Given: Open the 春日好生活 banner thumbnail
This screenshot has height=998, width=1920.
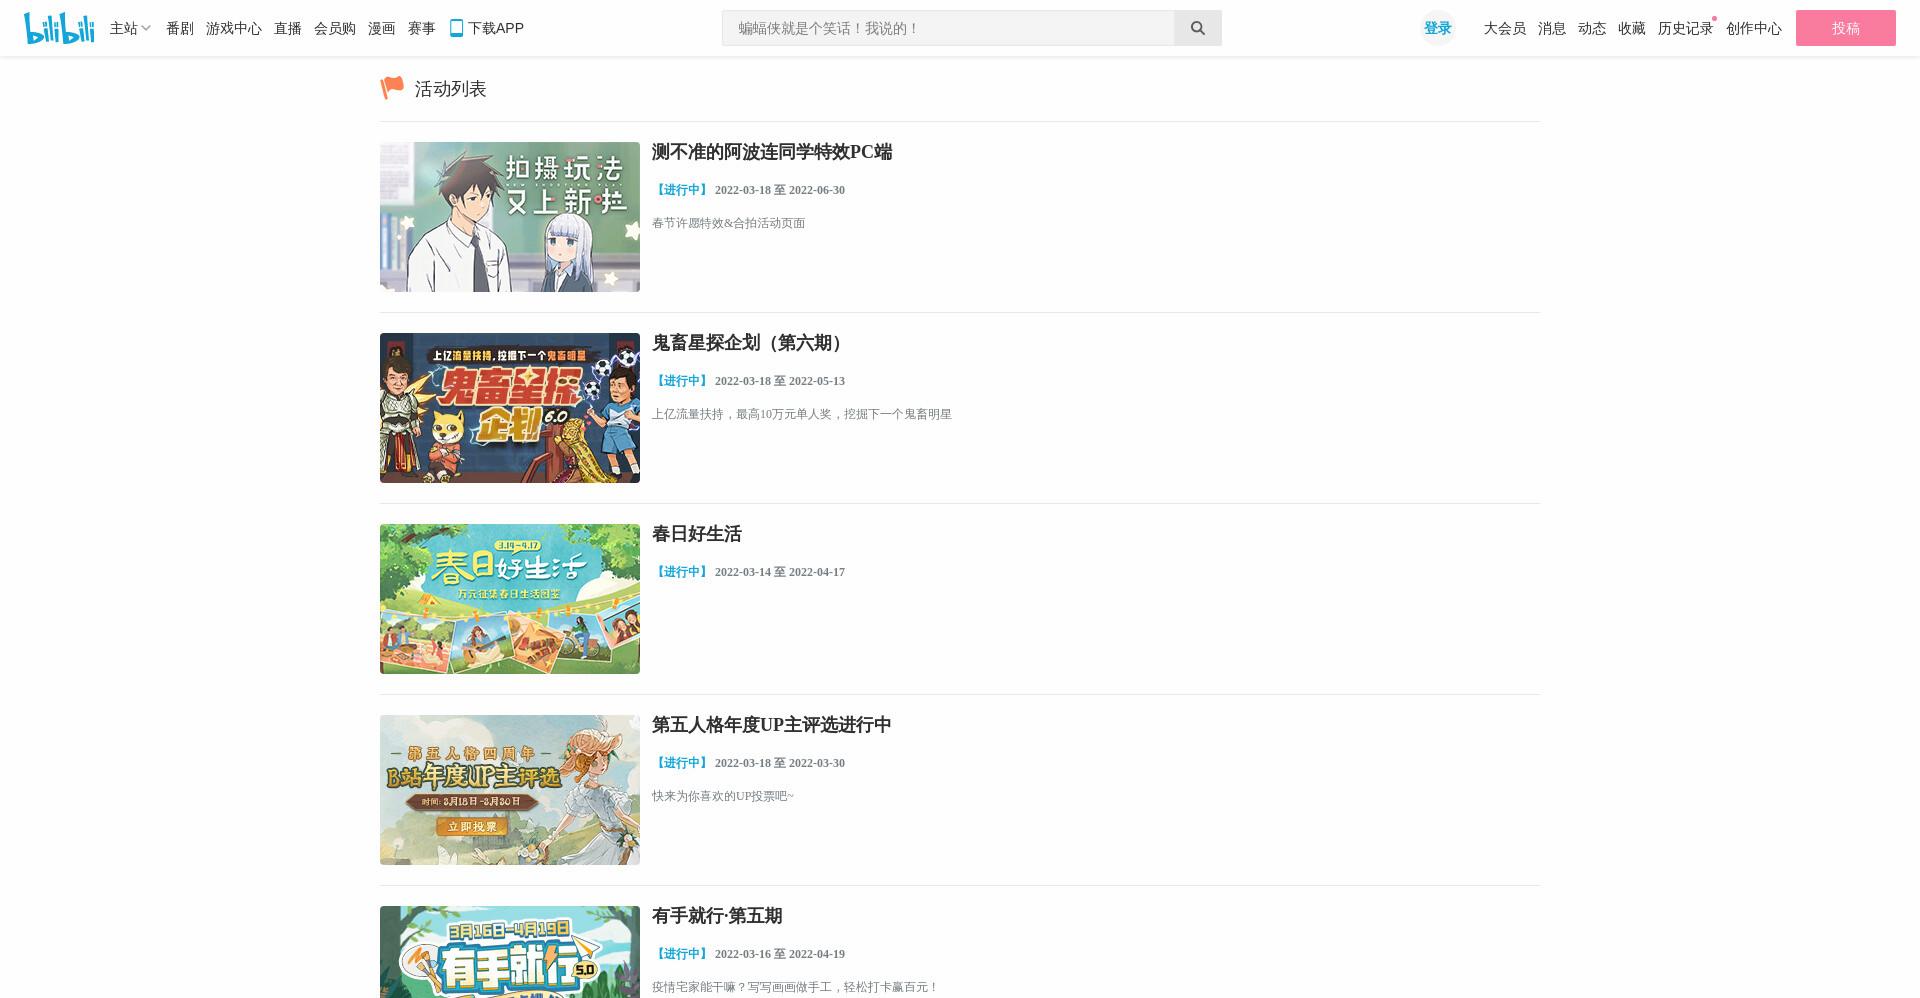Looking at the screenshot, I should click(x=510, y=599).
